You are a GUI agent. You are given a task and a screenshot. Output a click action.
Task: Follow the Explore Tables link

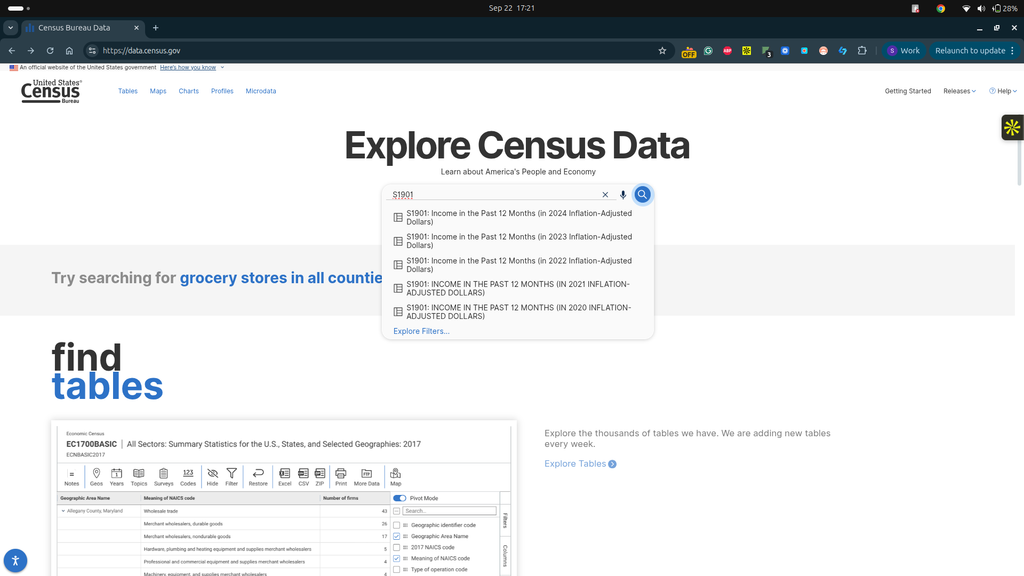580,464
